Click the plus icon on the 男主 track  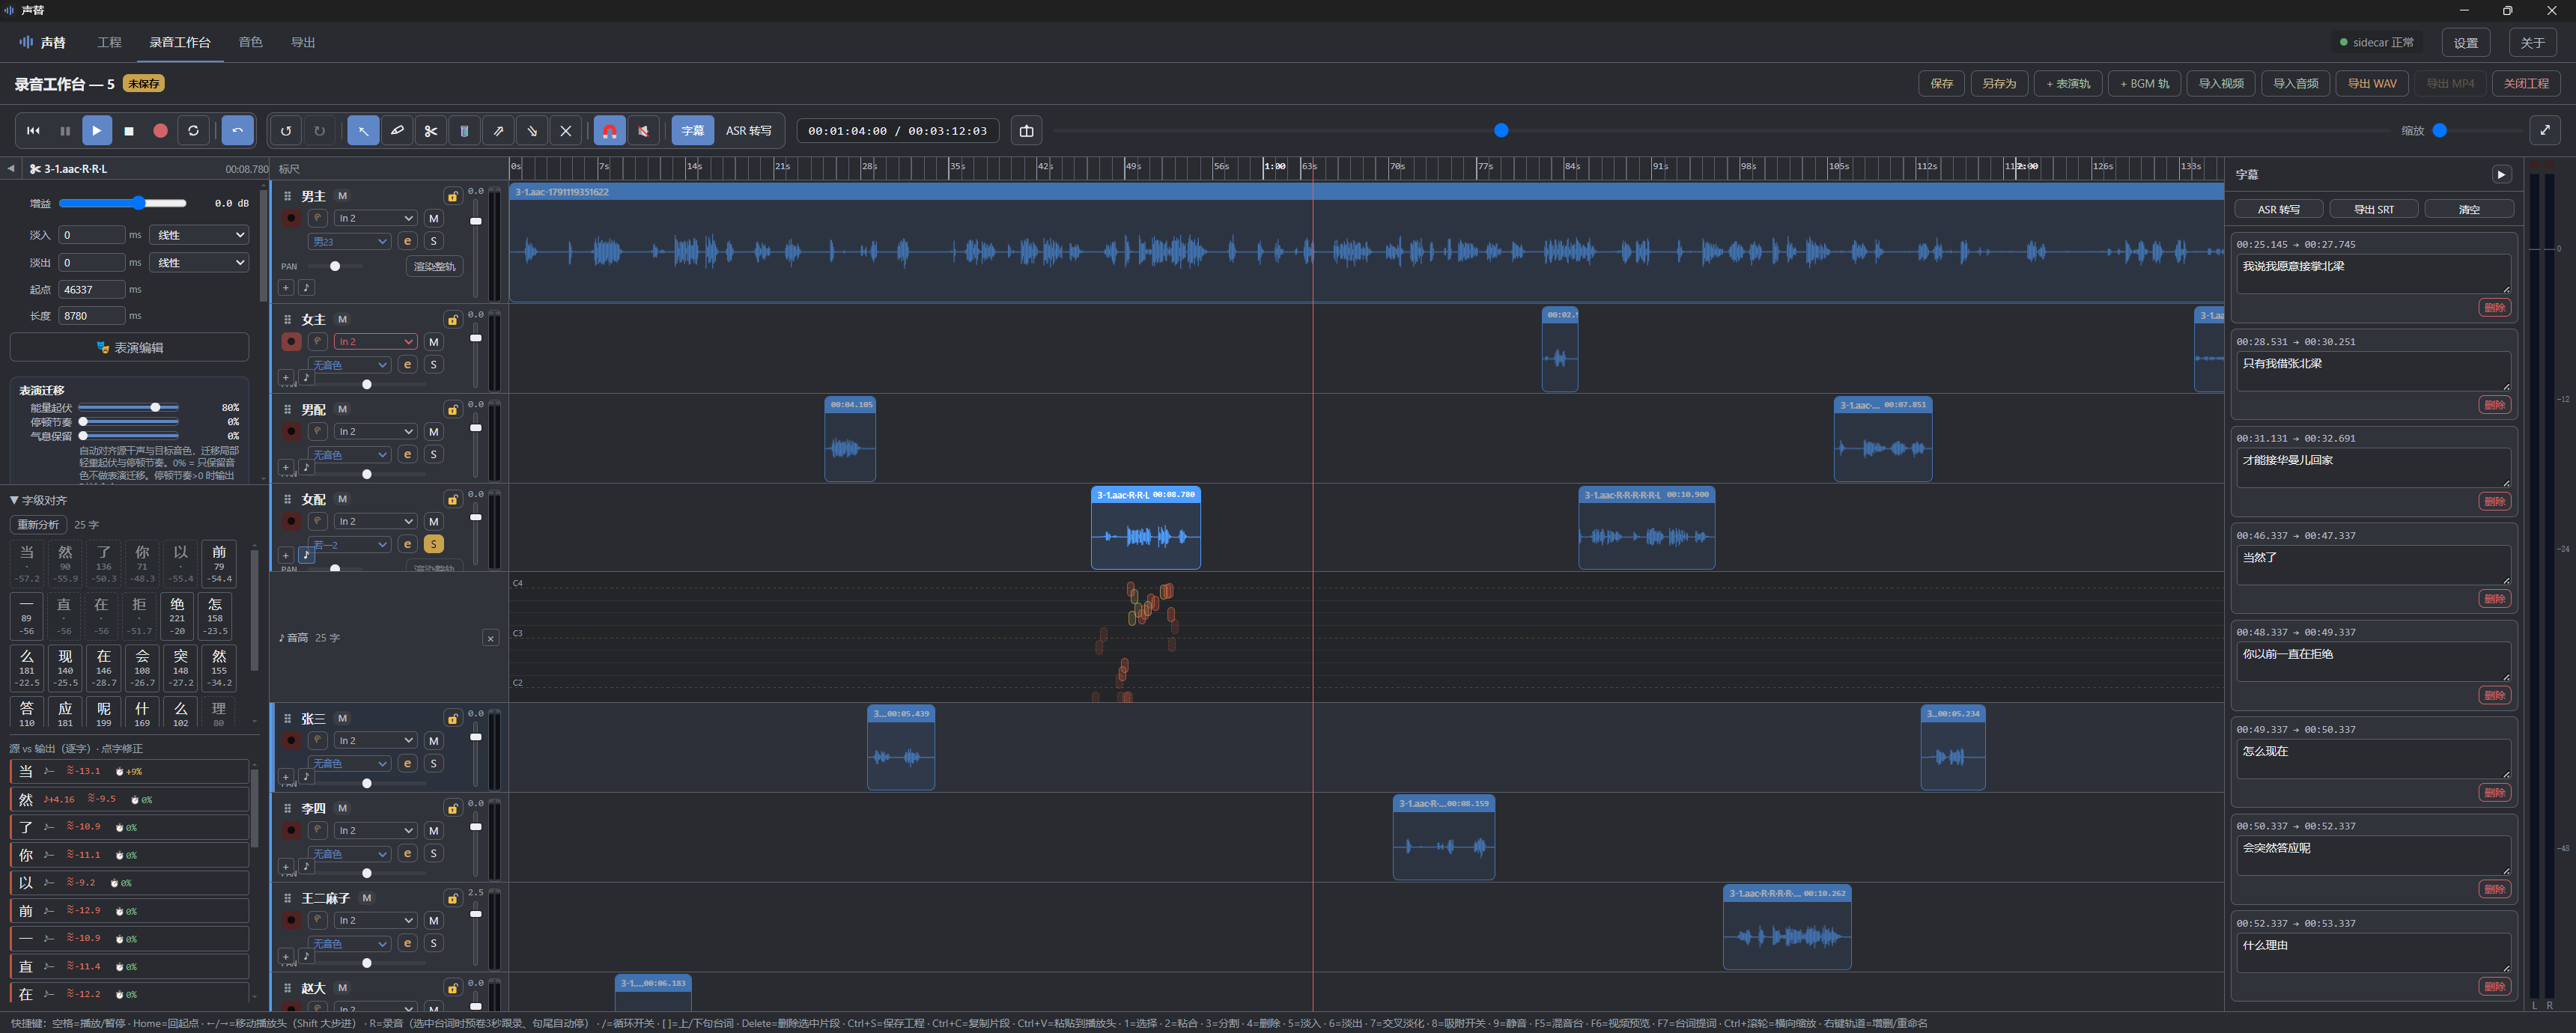286,288
